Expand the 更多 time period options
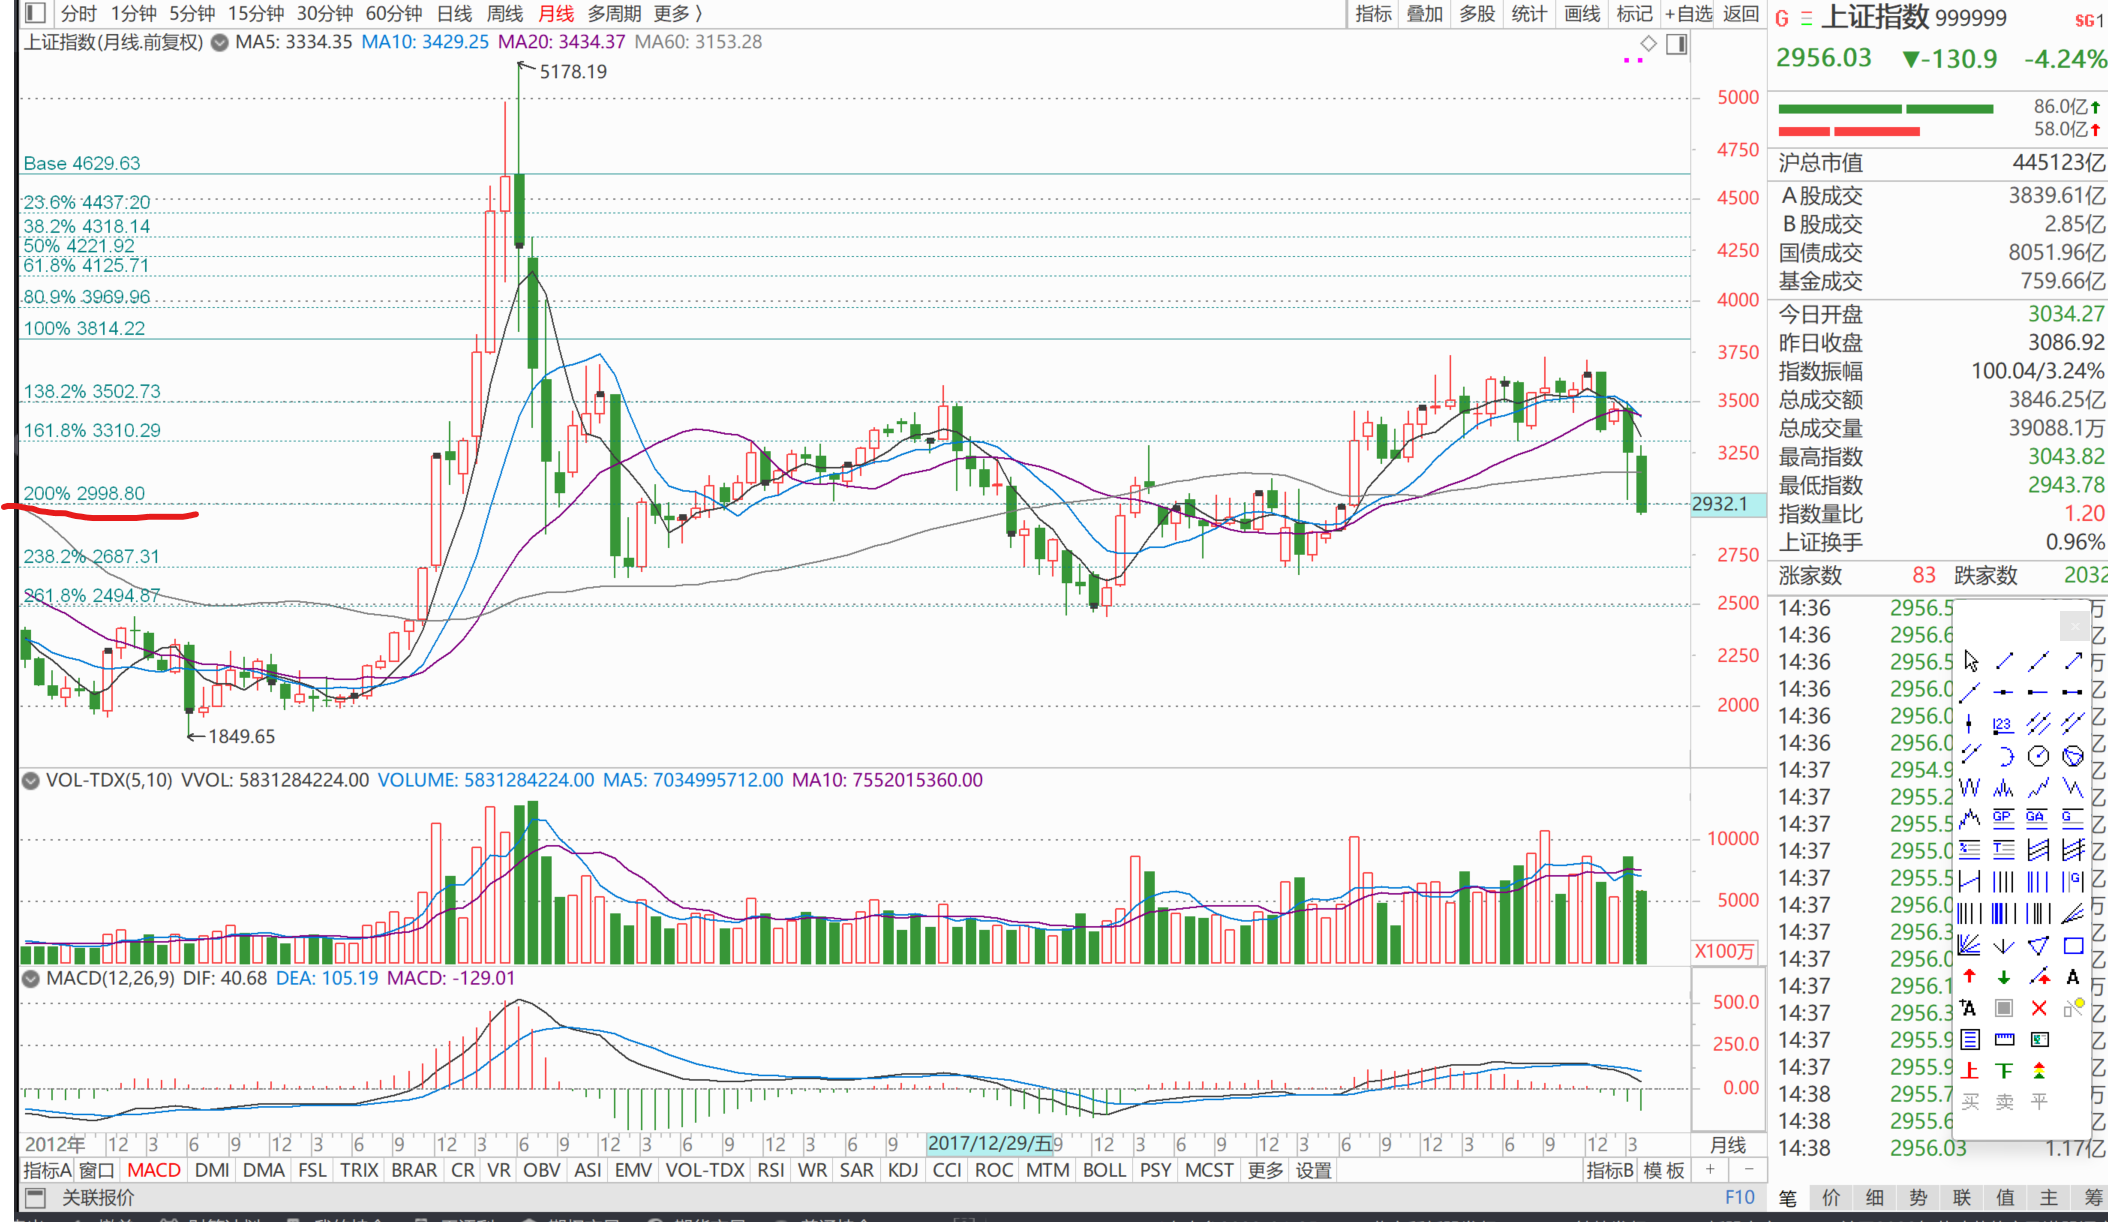The height and width of the screenshot is (1222, 2108). pos(677,13)
